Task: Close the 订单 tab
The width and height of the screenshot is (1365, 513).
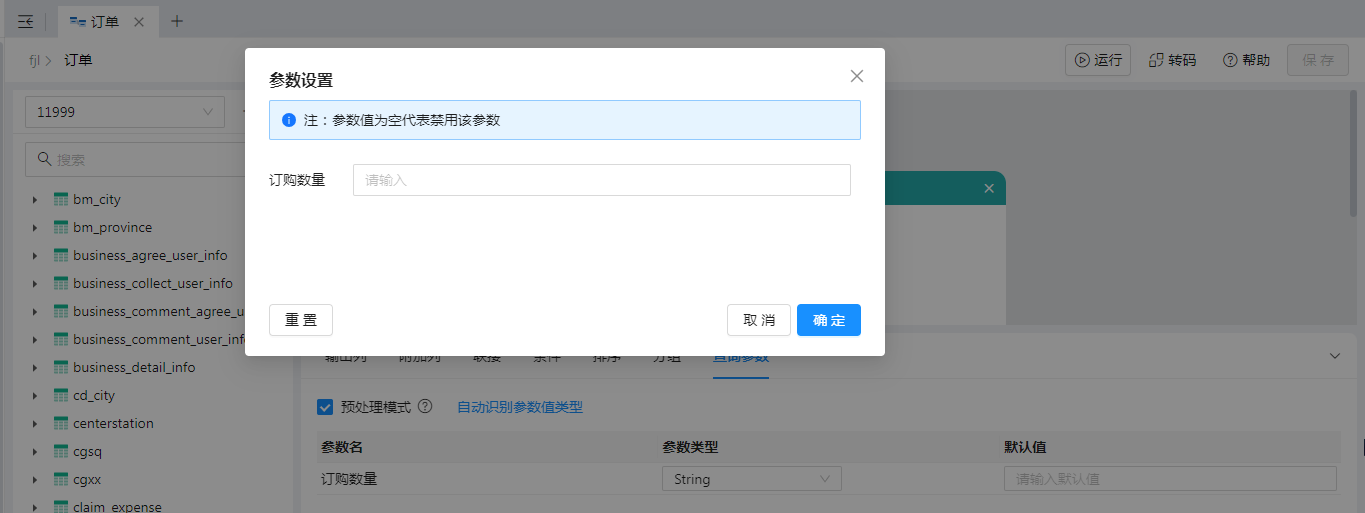Action: [x=139, y=21]
